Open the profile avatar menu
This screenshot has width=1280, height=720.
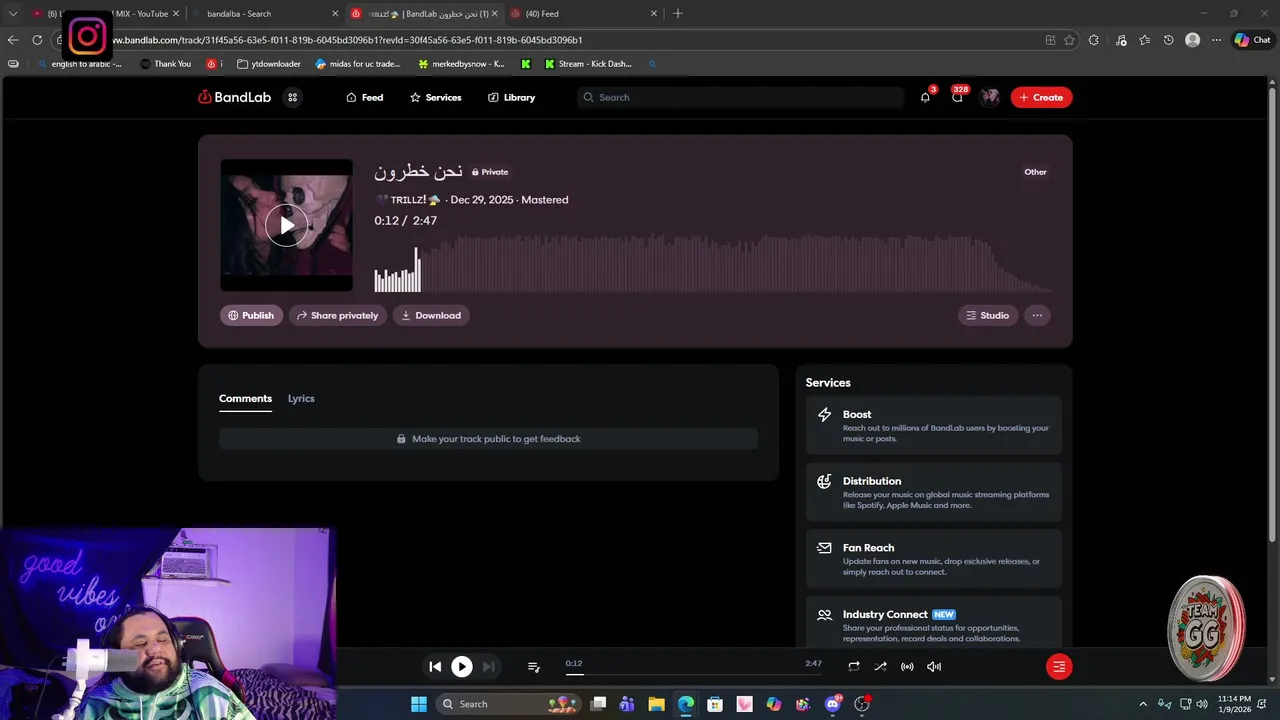click(x=989, y=97)
